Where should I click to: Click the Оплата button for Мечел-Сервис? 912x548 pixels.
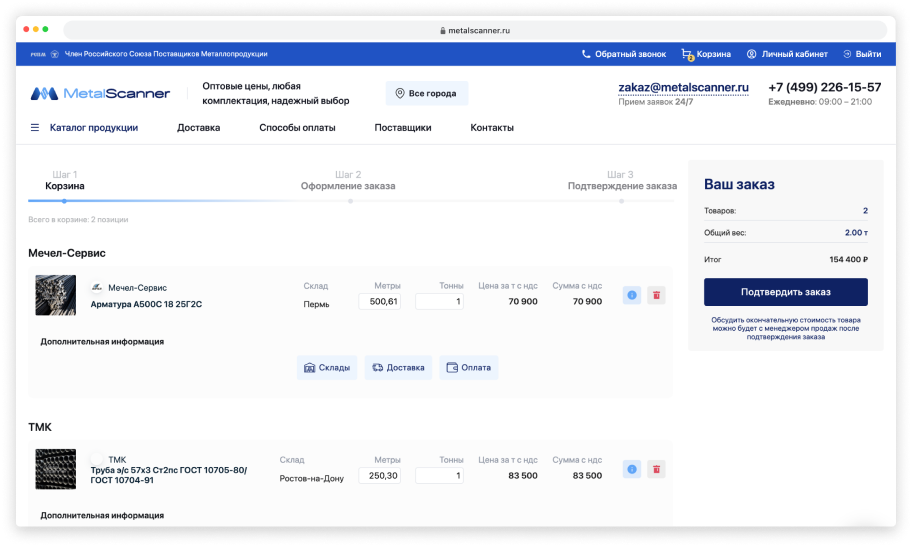(468, 367)
